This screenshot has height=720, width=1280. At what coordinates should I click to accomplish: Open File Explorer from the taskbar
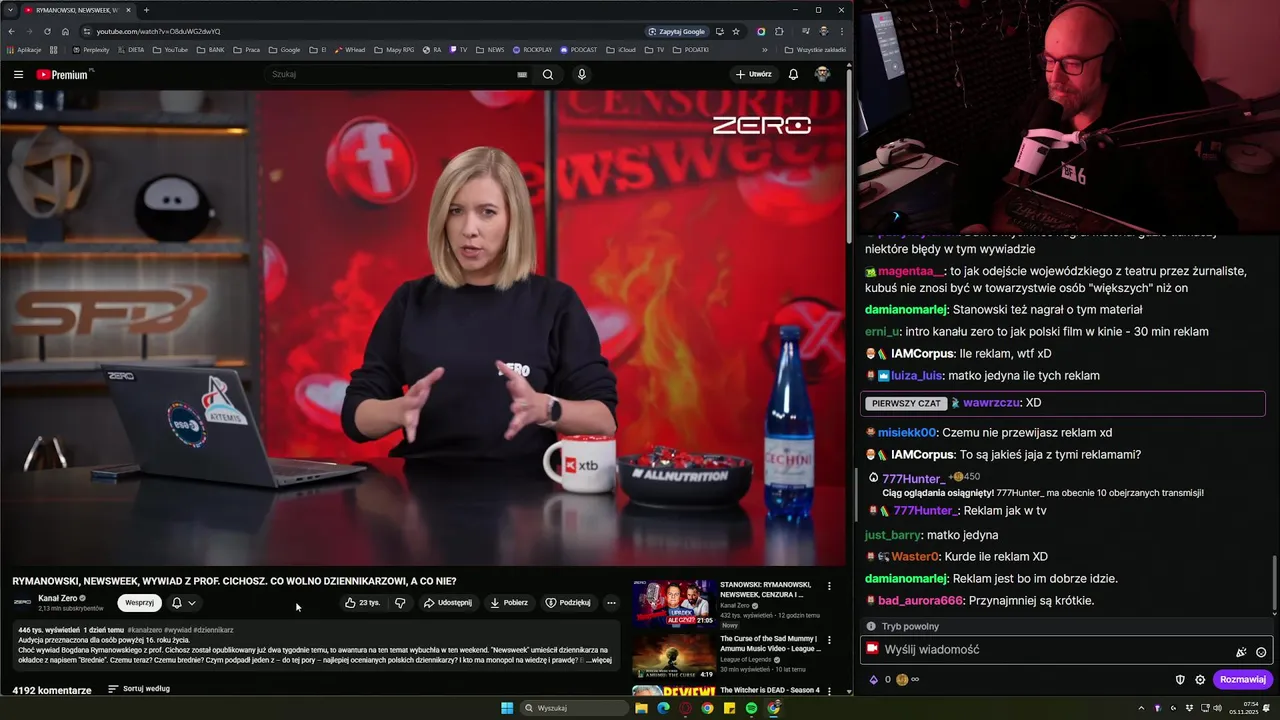click(641, 708)
